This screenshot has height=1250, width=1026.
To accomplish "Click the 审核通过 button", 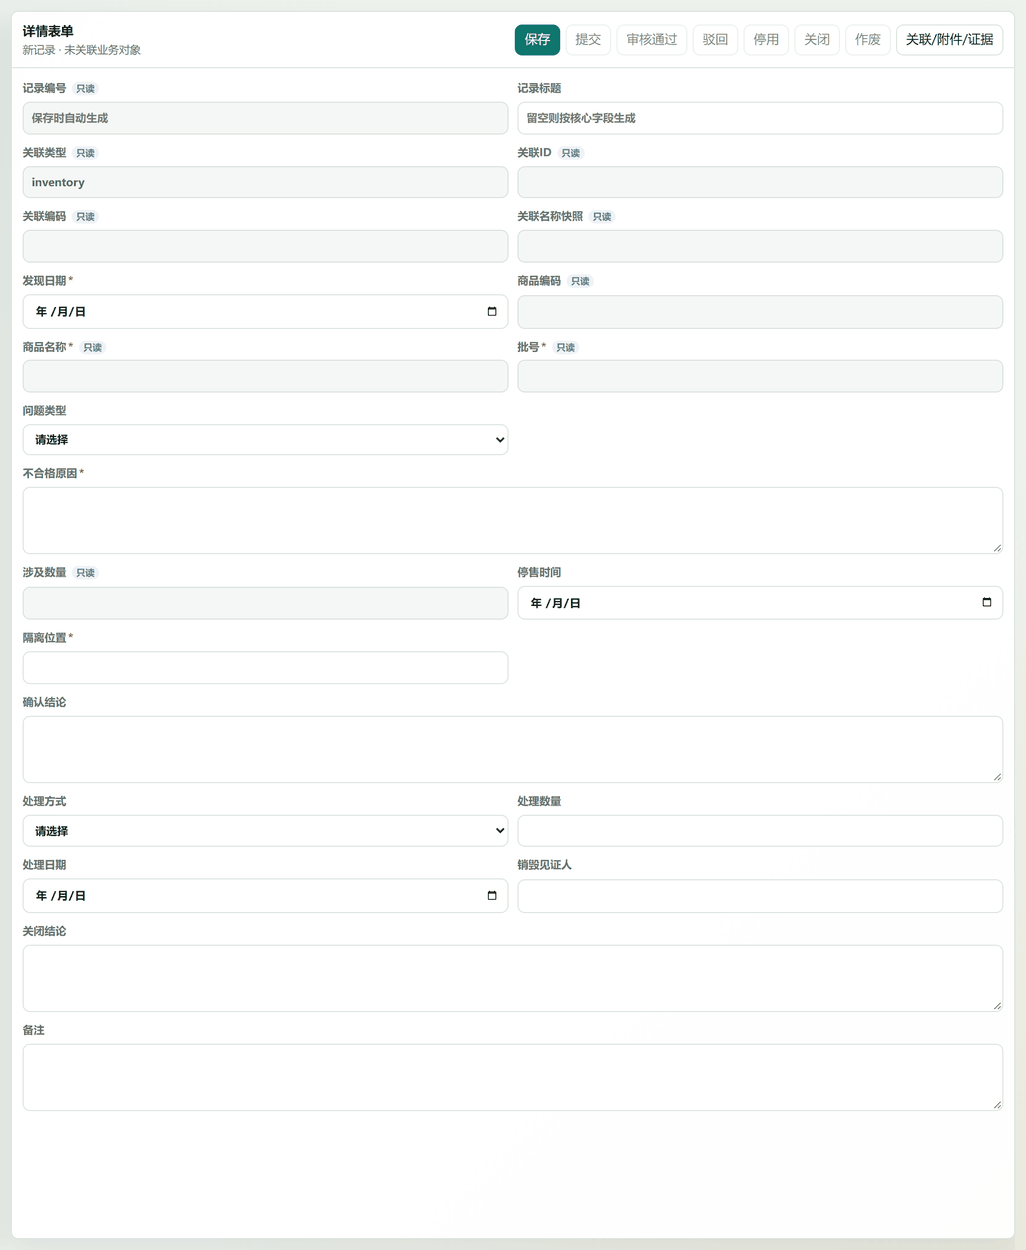I will (652, 40).
